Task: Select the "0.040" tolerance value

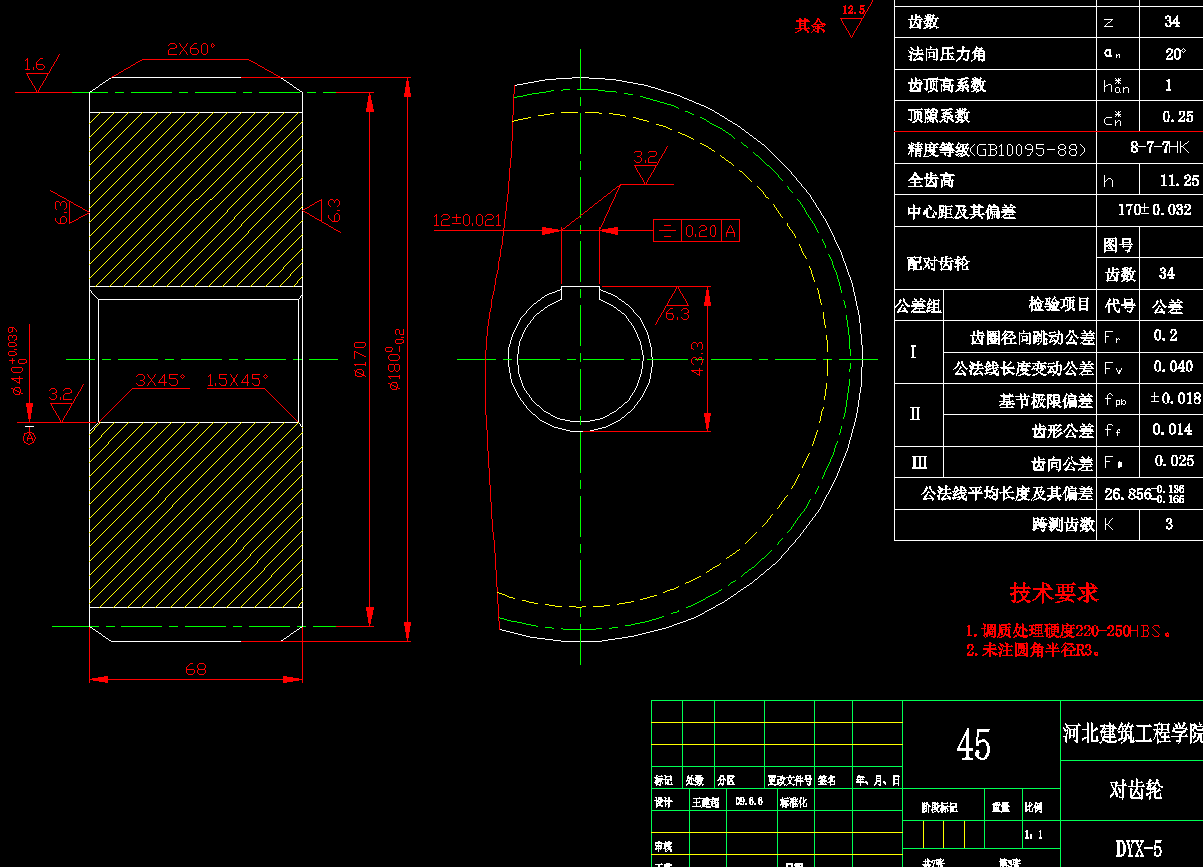Action: pyautogui.click(x=1173, y=367)
